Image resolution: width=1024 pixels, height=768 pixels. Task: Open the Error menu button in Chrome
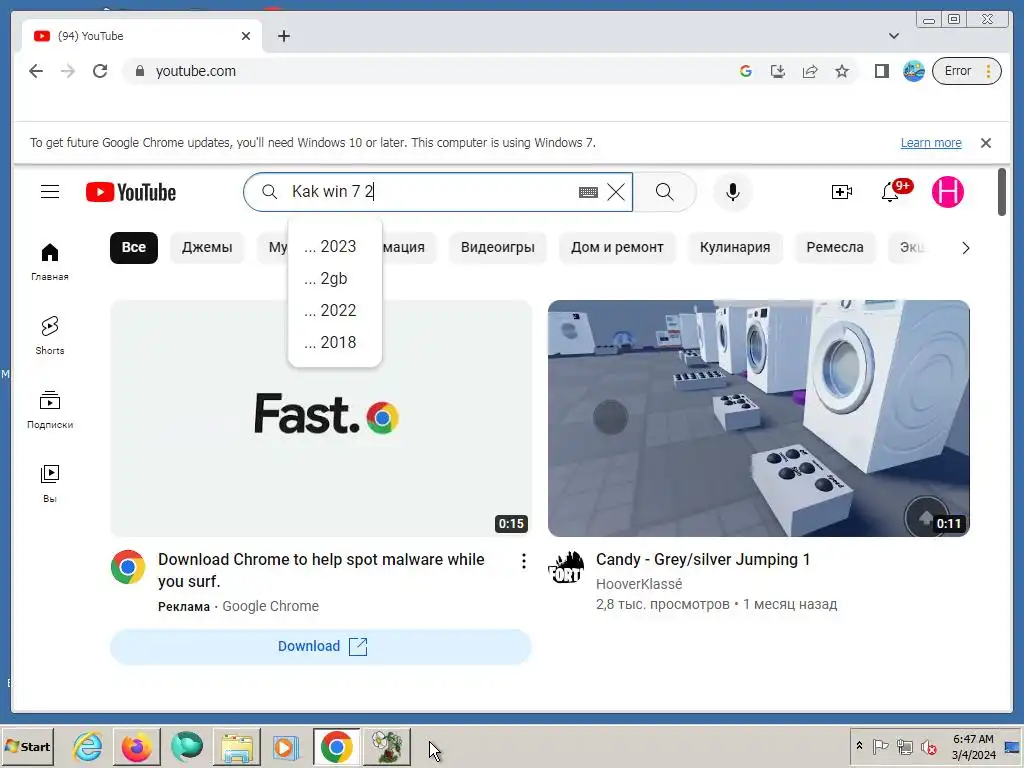pos(967,71)
